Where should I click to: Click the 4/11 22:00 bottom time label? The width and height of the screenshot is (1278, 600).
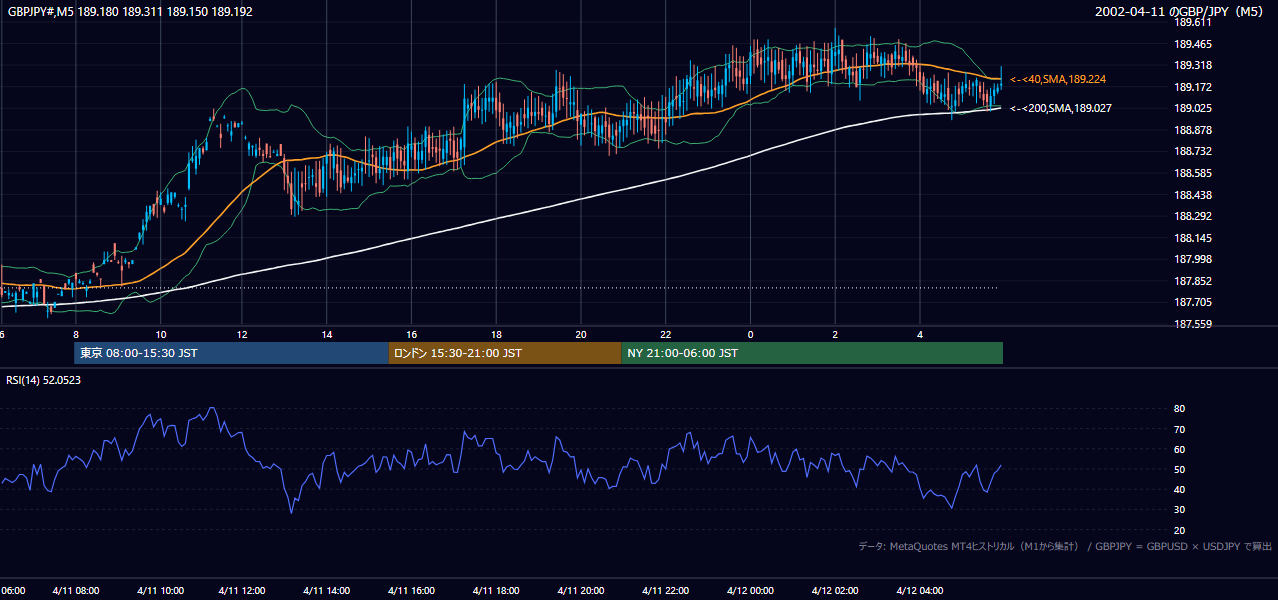(667, 591)
